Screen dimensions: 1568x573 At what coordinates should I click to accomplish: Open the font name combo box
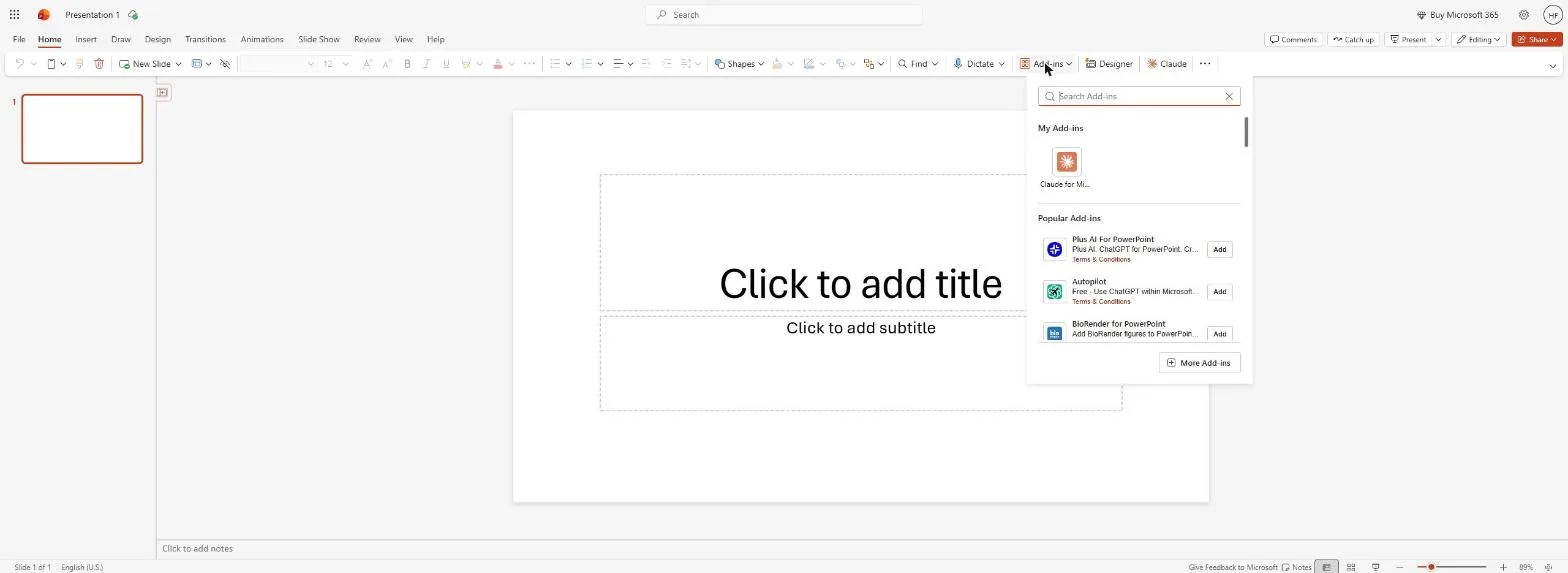tap(278, 64)
